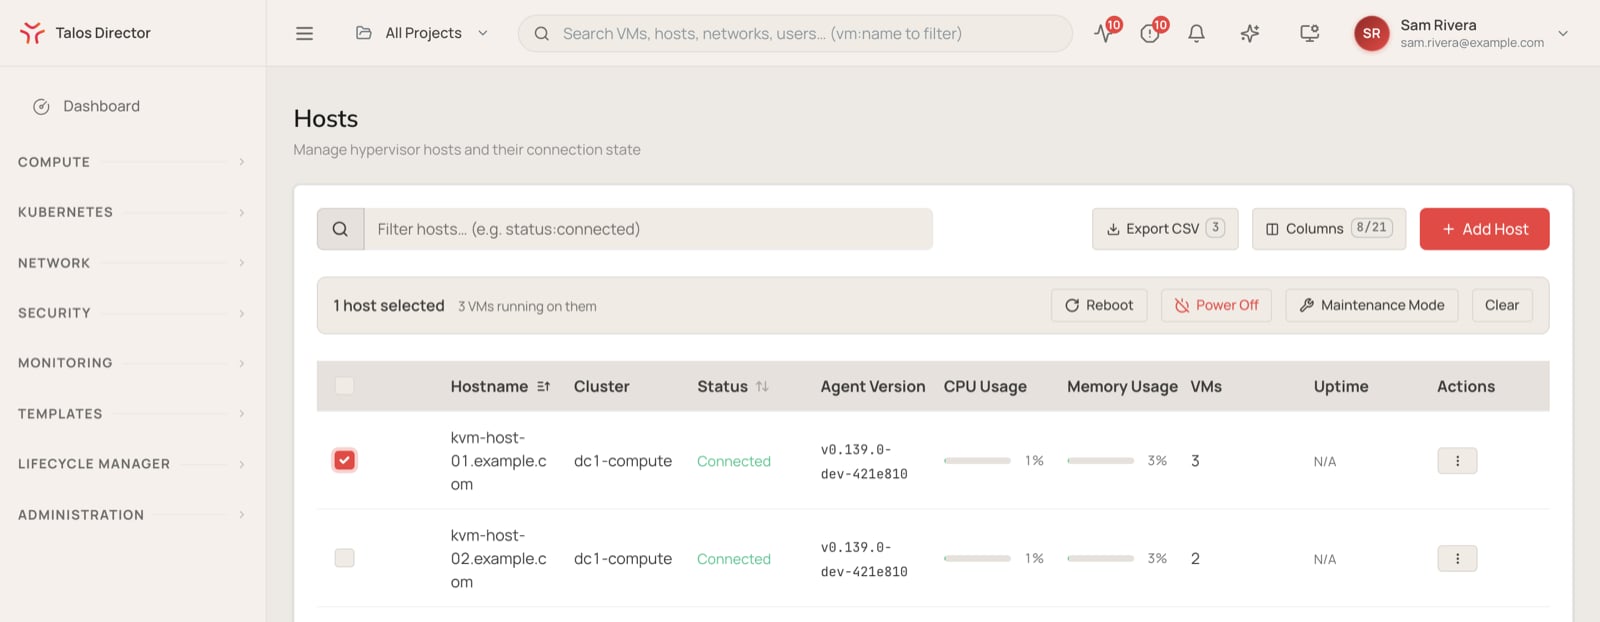Expand the Administration sidebar section
Viewport: 1600px width, 622px height.
132,515
